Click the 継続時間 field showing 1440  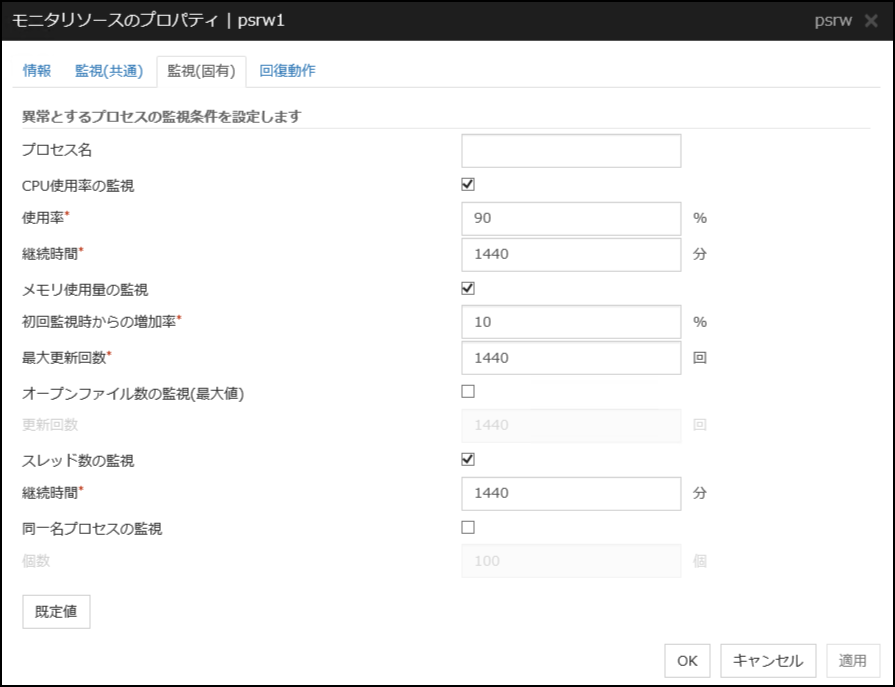pyautogui.click(x=570, y=254)
